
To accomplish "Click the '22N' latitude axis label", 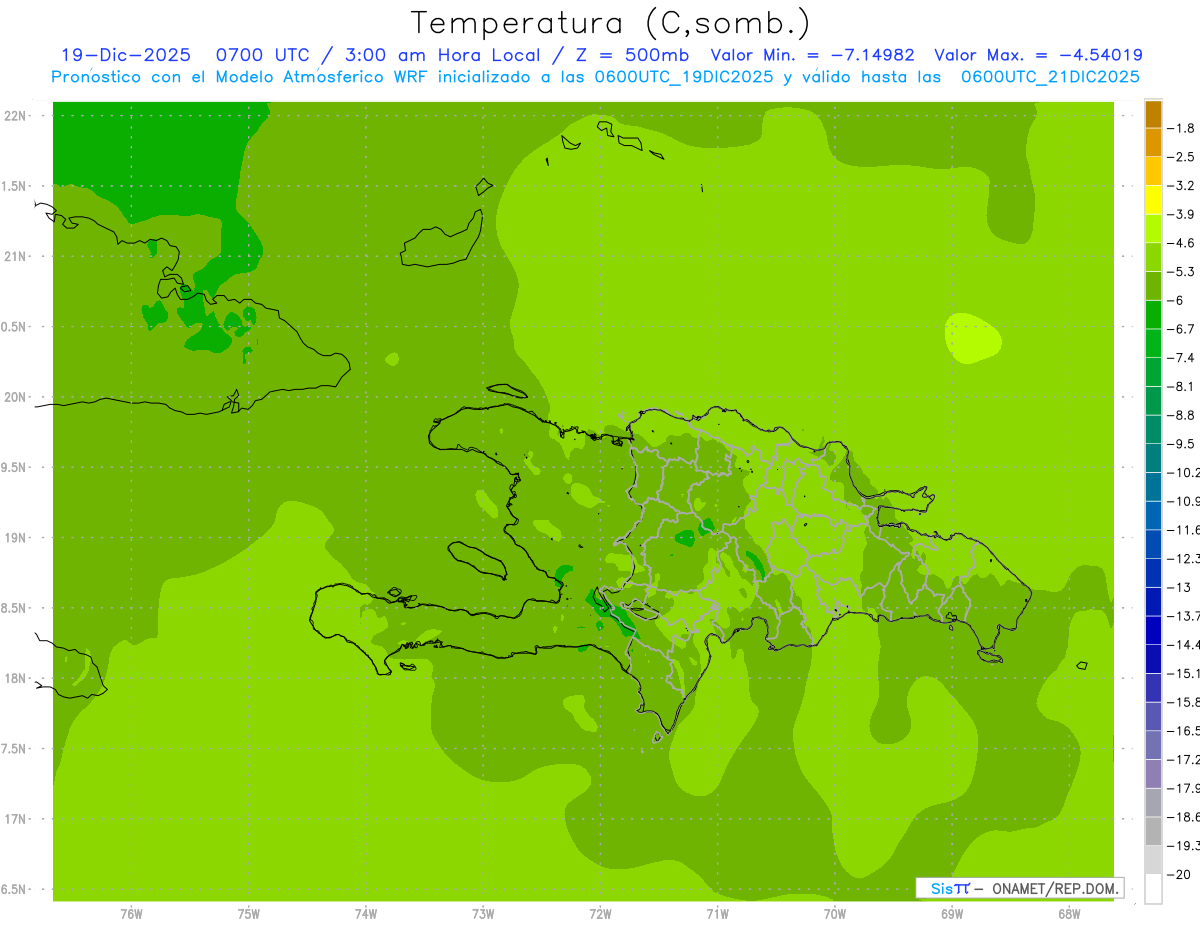I will point(15,116).
